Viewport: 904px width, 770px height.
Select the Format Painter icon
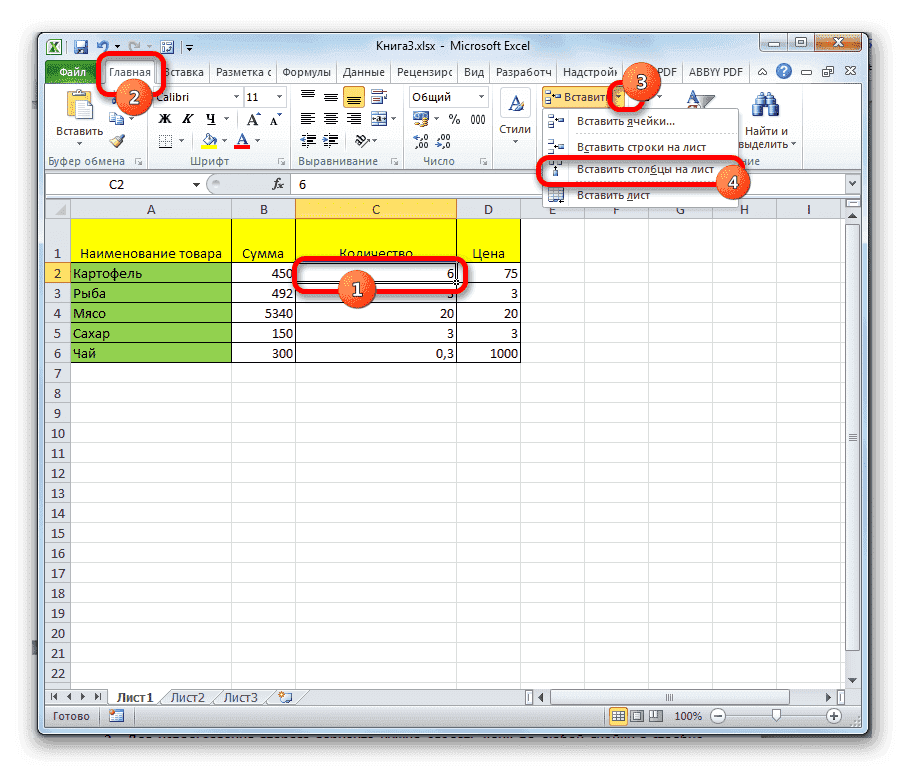coord(116,141)
